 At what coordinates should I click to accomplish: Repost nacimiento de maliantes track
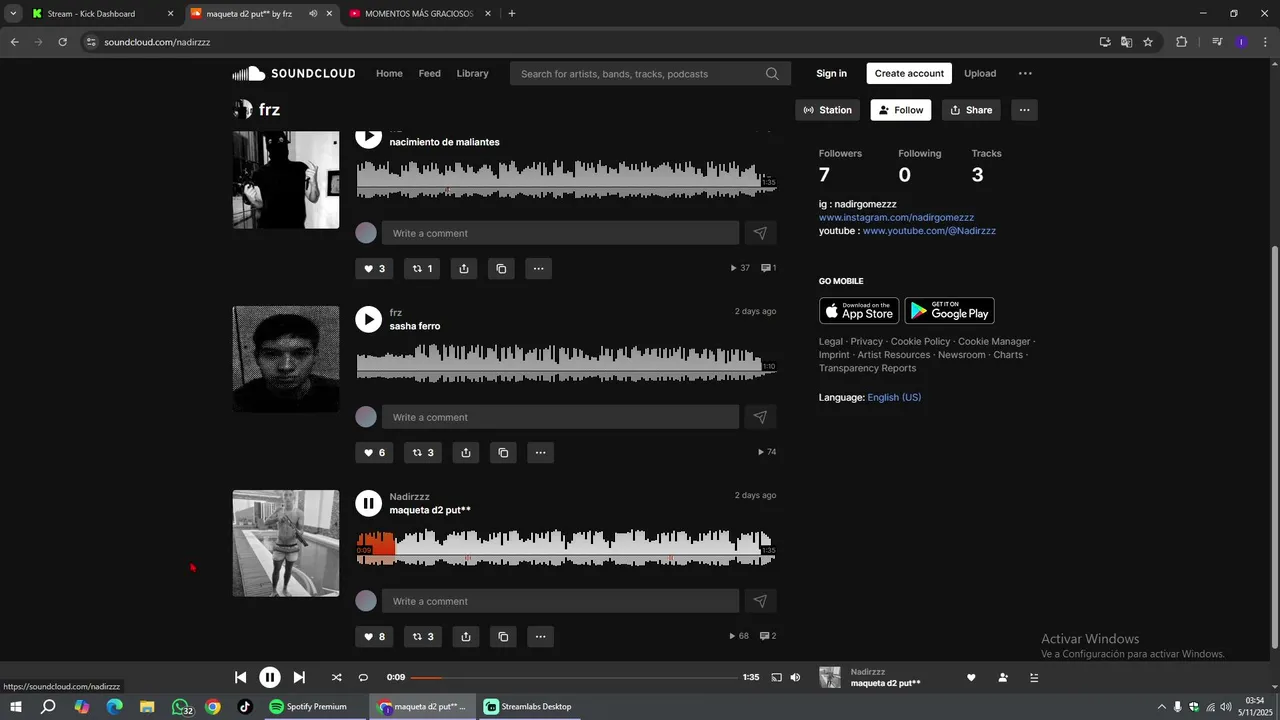tap(423, 268)
